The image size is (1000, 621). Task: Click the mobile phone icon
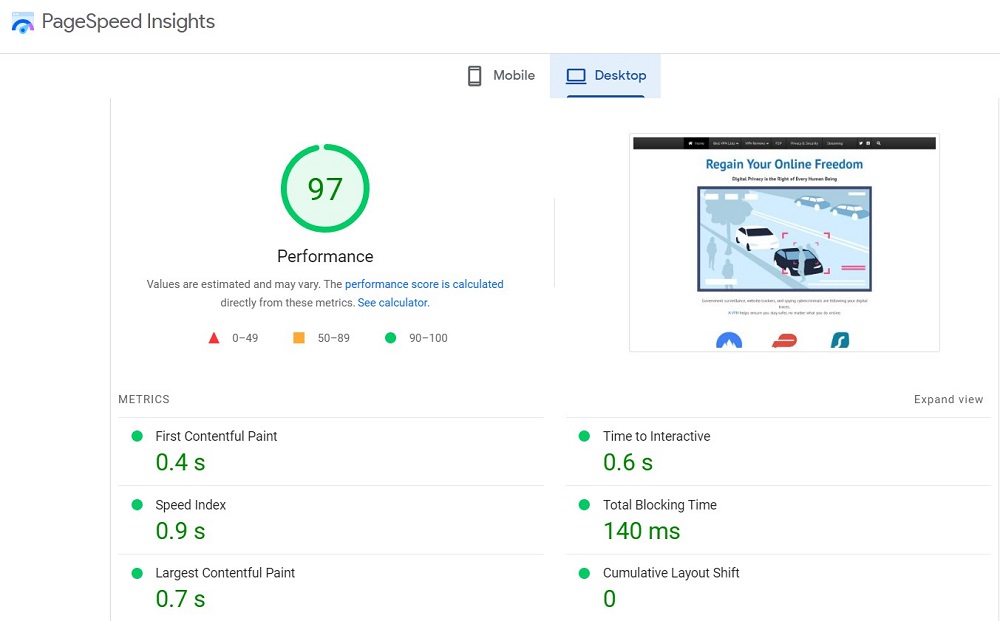[x=474, y=76]
